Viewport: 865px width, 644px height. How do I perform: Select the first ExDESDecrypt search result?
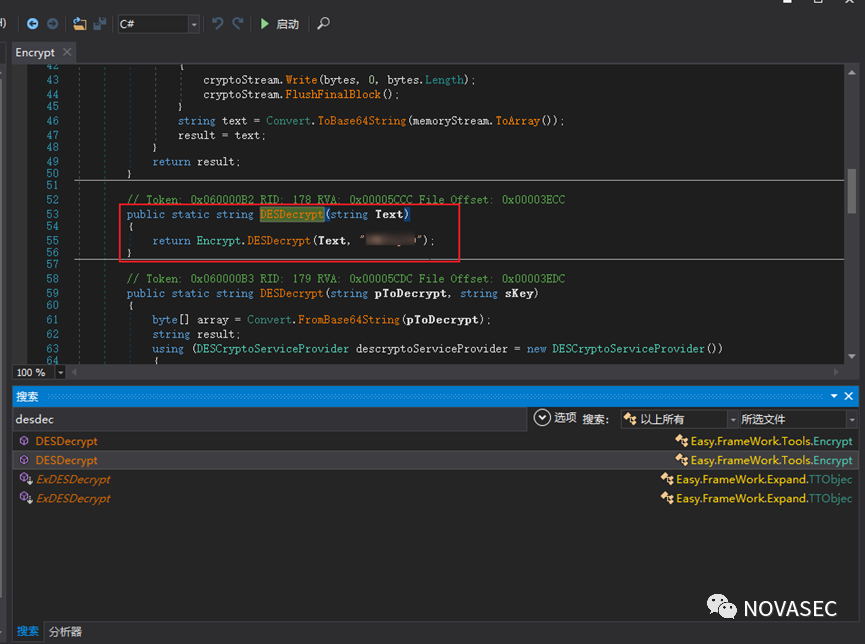point(73,479)
